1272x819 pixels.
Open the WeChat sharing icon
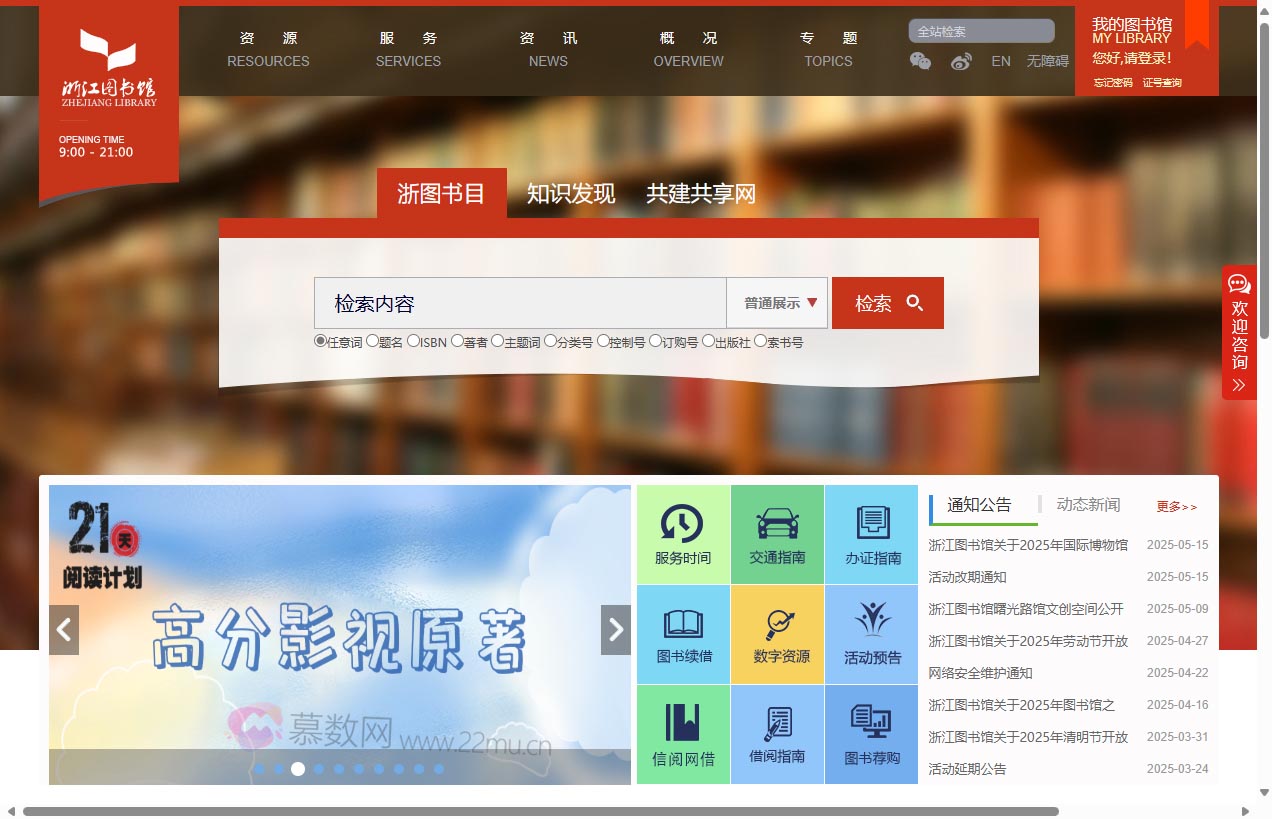(919, 61)
